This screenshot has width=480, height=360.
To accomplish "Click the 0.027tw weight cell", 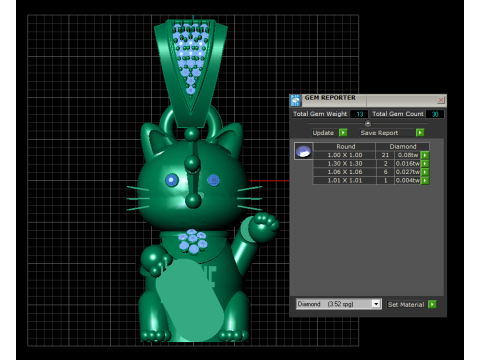I will pos(407,172).
